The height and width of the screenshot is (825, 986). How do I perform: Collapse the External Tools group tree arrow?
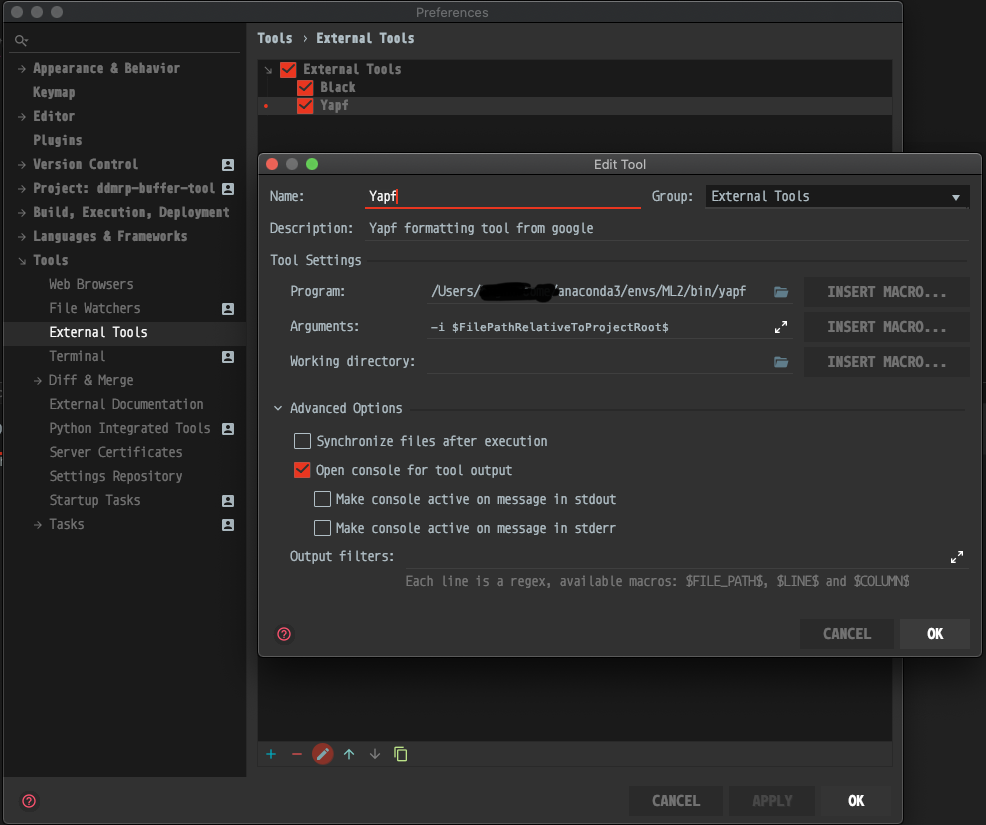[x=269, y=70]
